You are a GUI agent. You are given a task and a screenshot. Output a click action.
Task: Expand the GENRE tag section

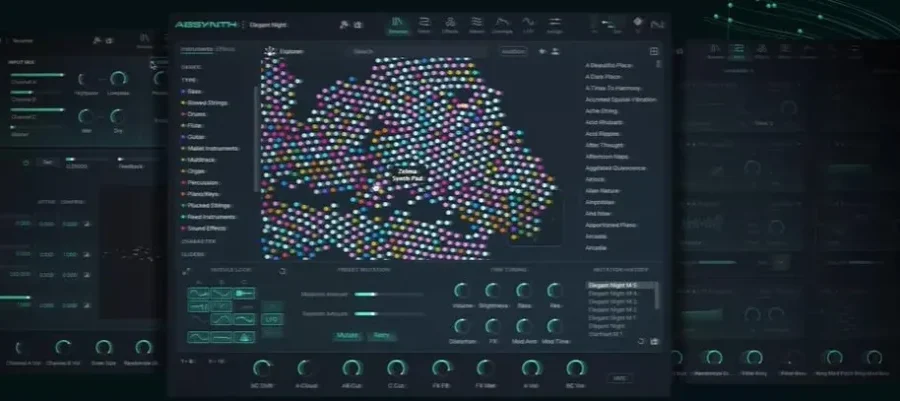point(191,67)
